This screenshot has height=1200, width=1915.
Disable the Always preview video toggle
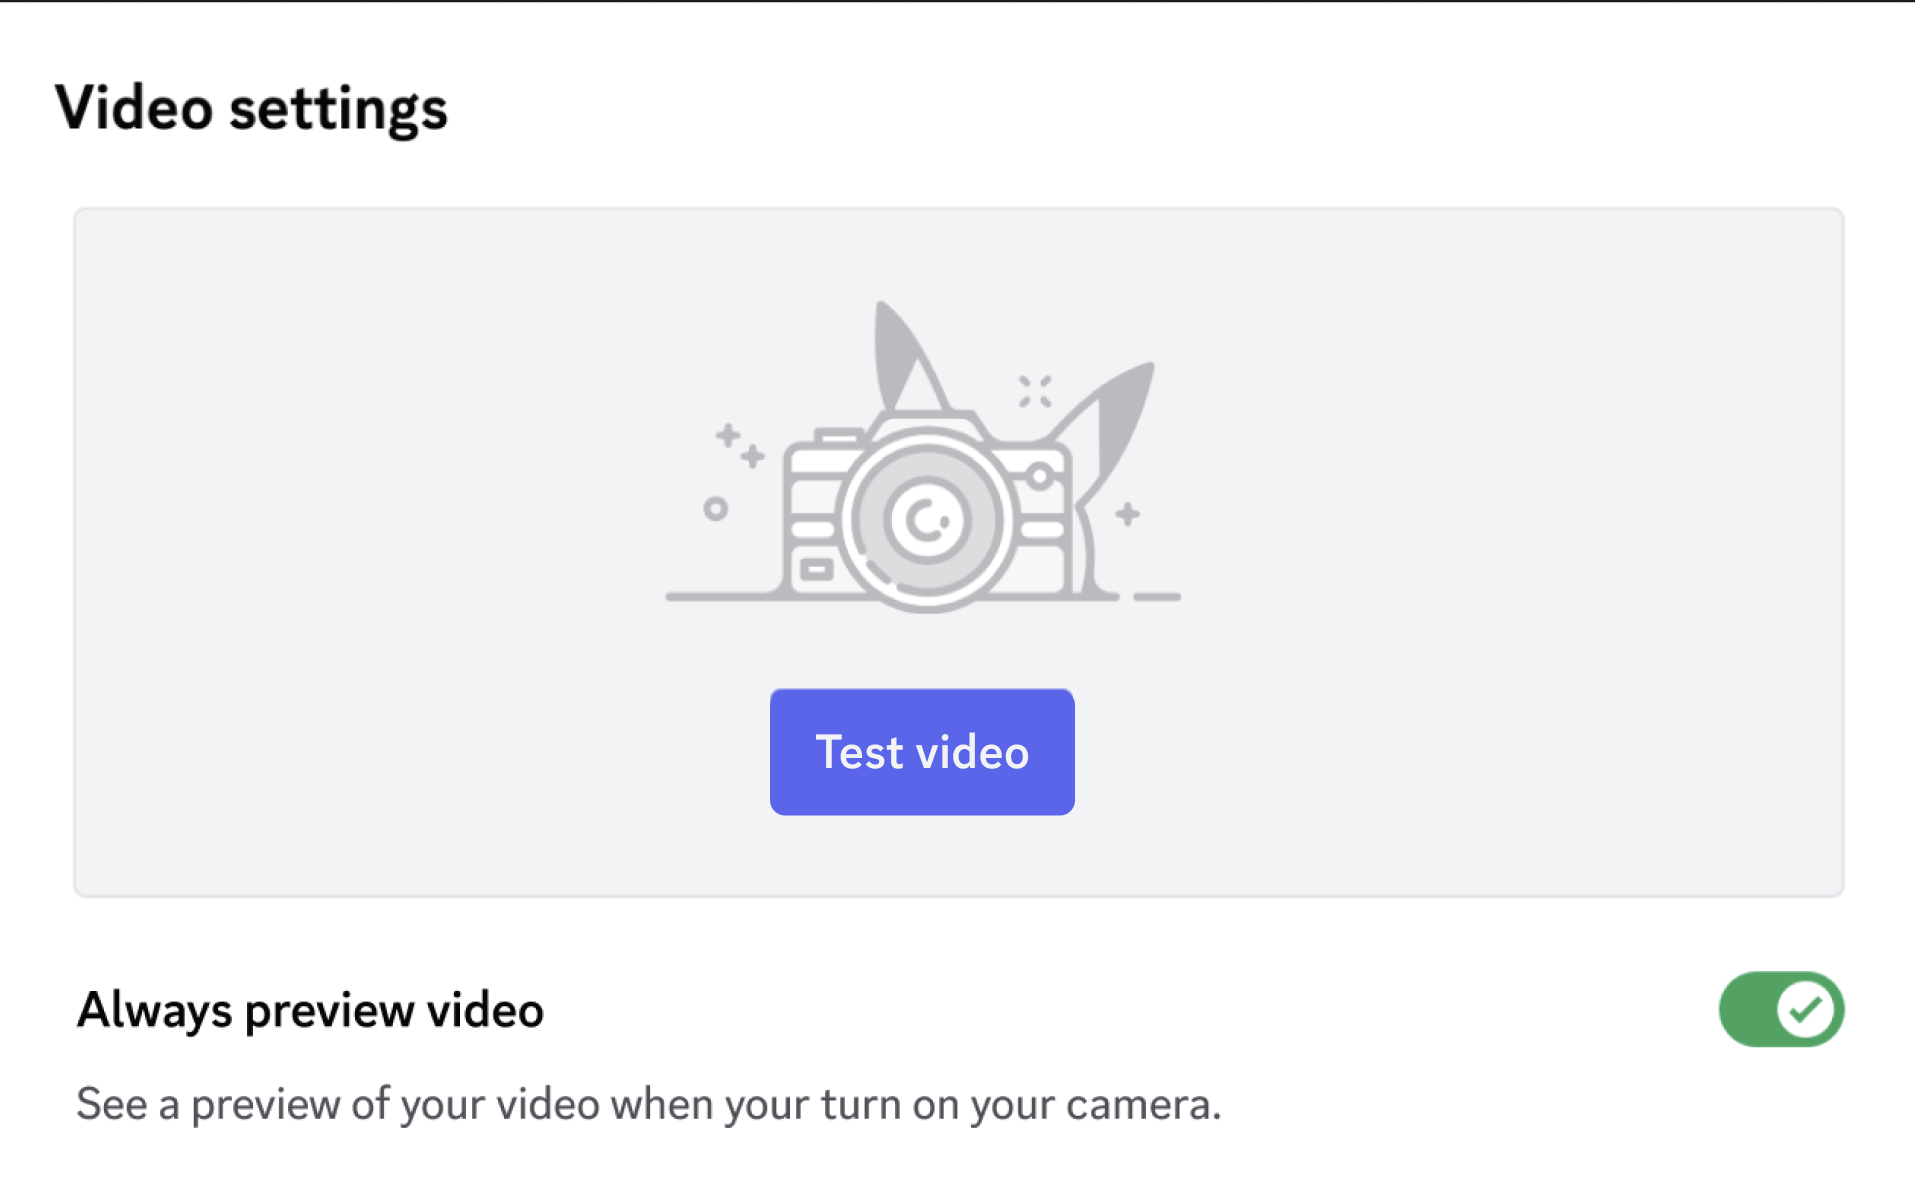point(1780,1009)
